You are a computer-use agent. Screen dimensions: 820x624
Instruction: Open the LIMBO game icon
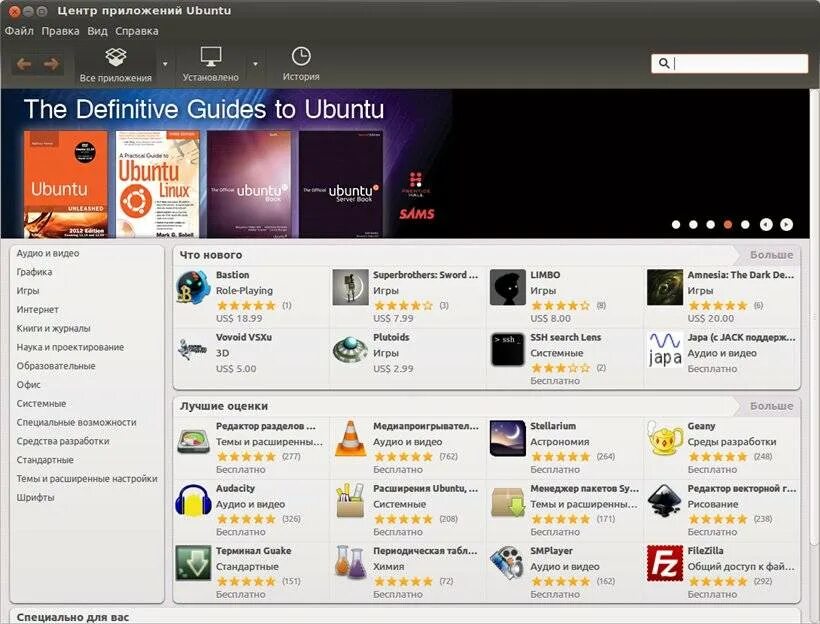click(x=508, y=288)
